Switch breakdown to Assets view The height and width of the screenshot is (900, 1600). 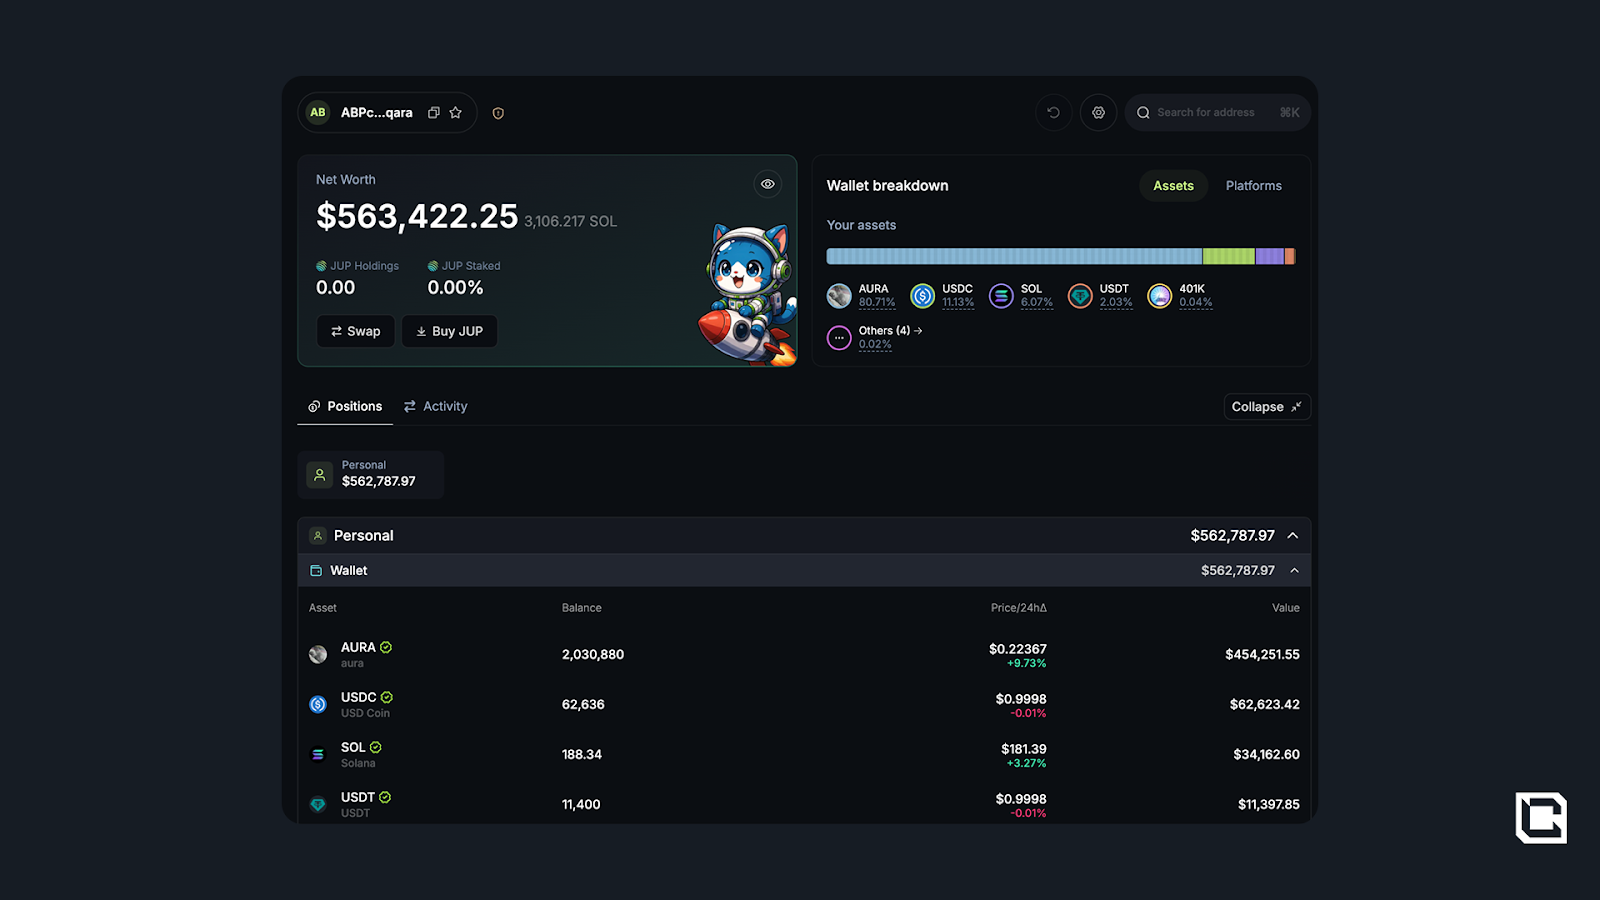[1173, 186]
